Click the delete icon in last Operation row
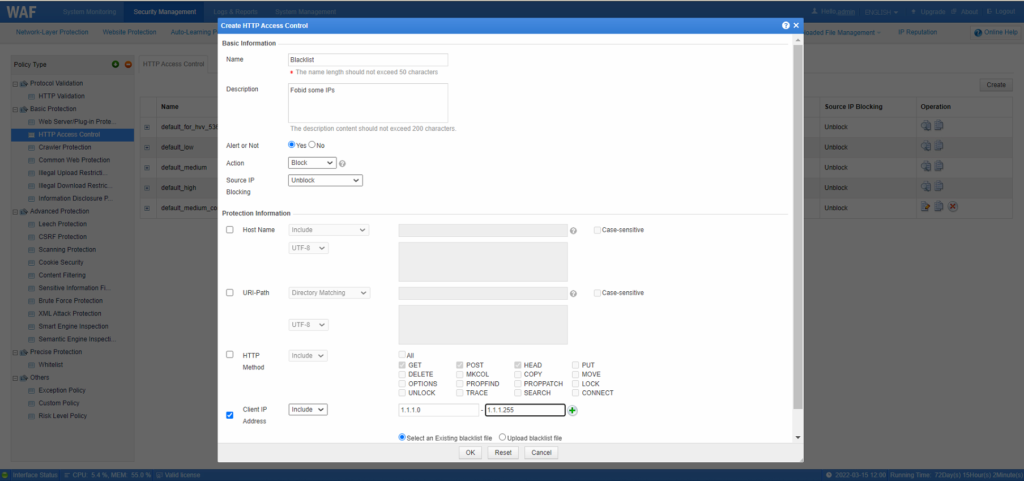This screenshot has height=481, width=1024. click(953, 207)
